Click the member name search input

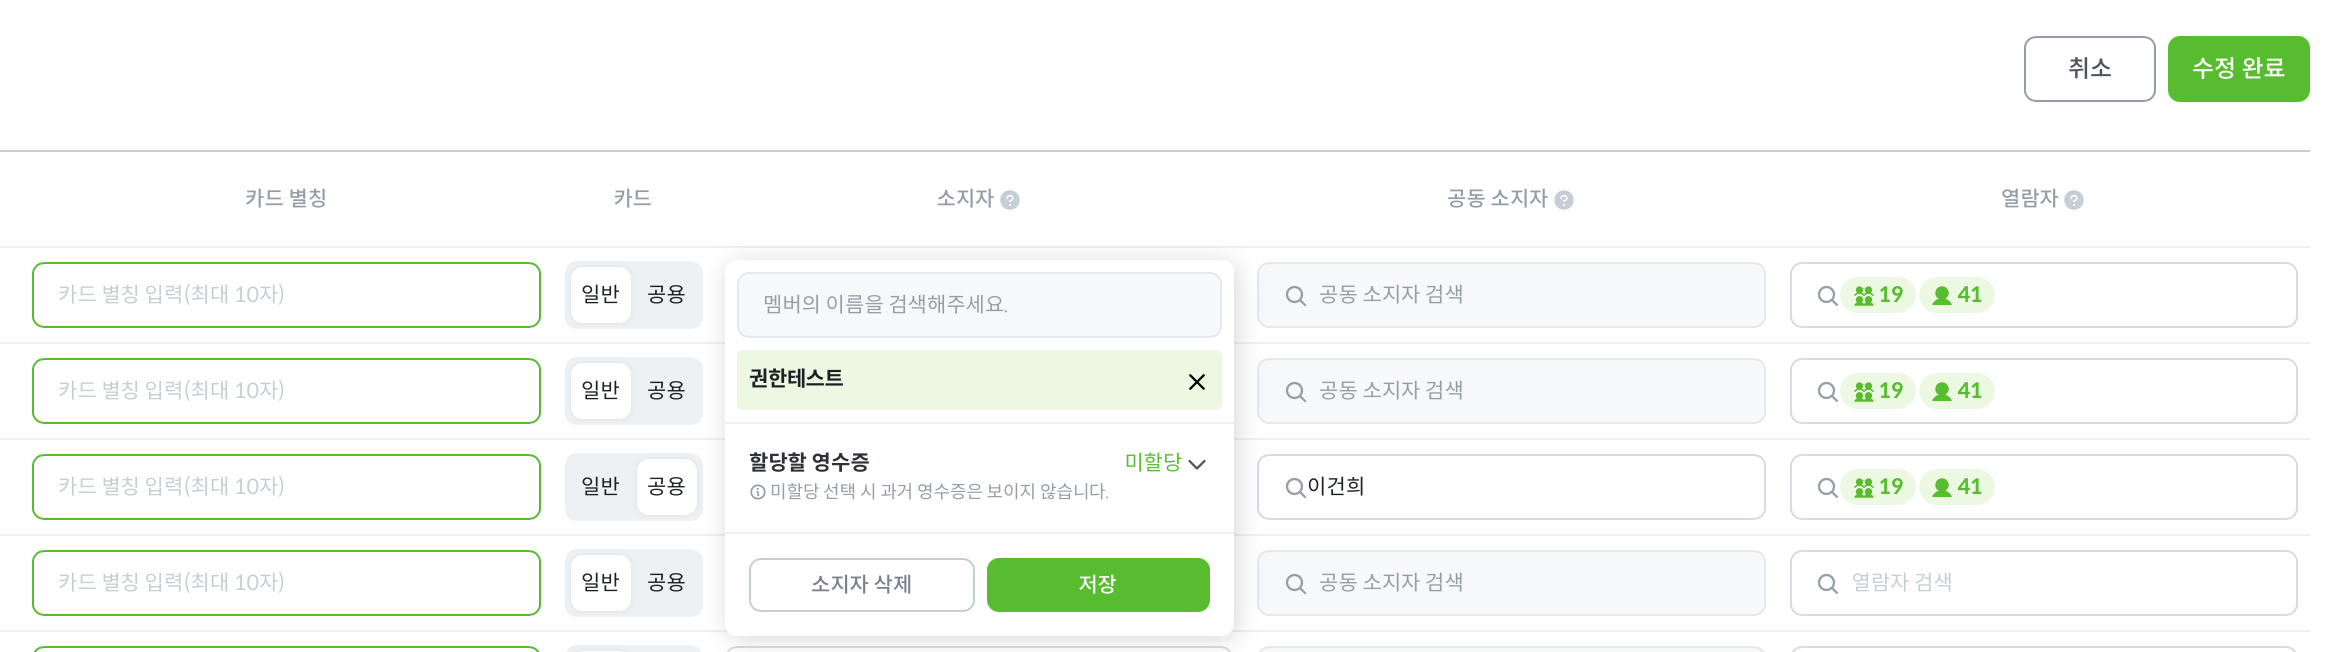pyautogui.click(x=978, y=305)
